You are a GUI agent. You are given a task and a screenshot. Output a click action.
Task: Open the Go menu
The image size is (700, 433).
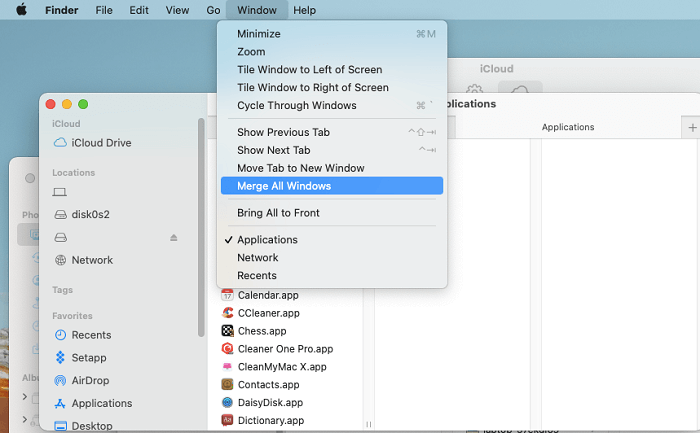pyautogui.click(x=213, y=10)
